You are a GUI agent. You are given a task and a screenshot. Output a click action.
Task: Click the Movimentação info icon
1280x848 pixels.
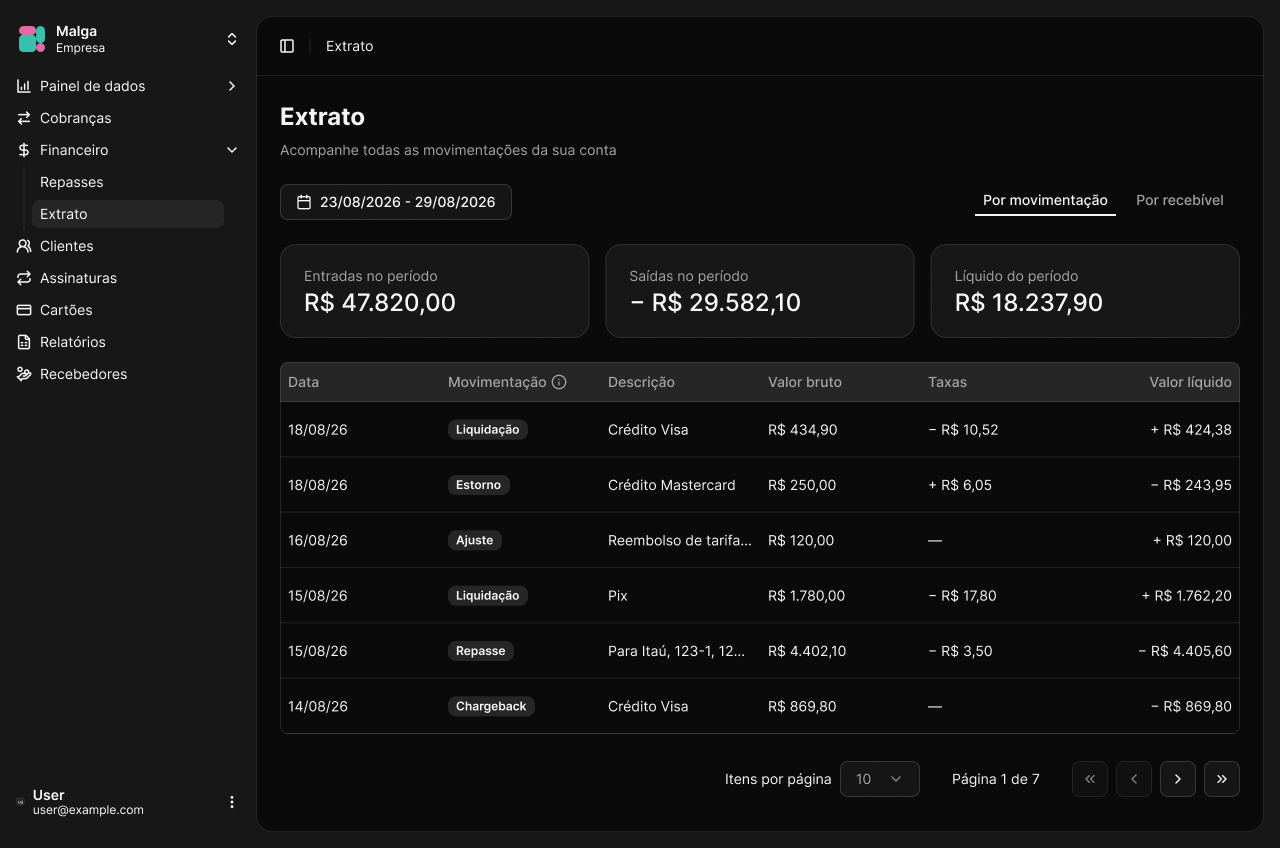point(559,382)
